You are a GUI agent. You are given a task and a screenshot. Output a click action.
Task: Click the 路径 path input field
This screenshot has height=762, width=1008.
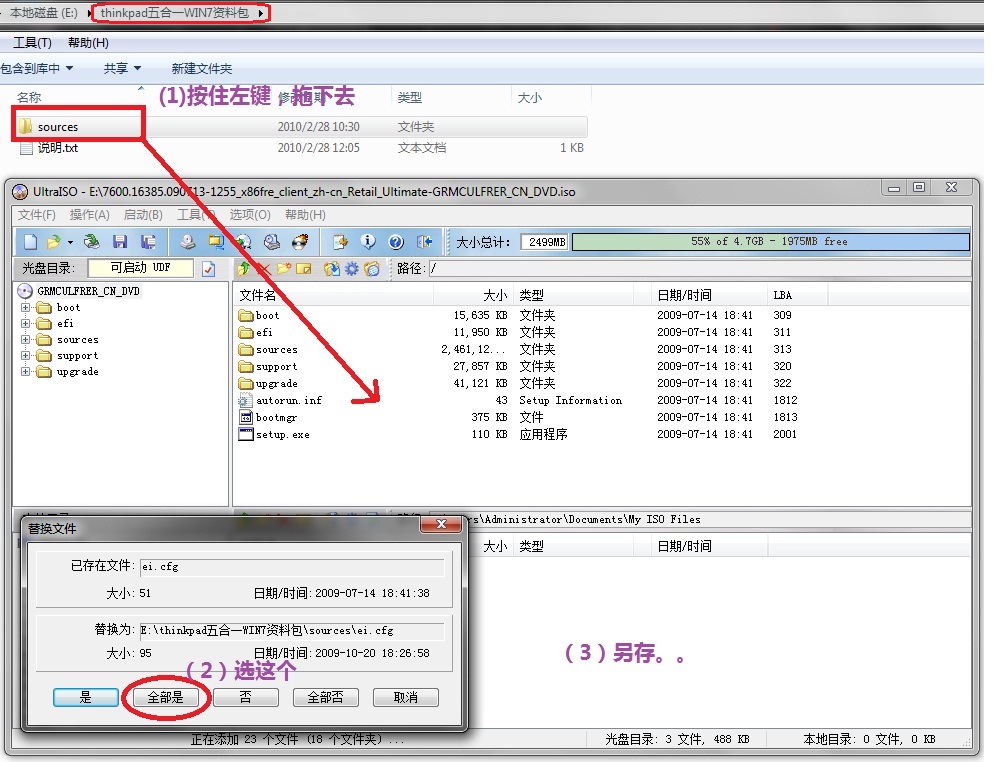(699, 269)
